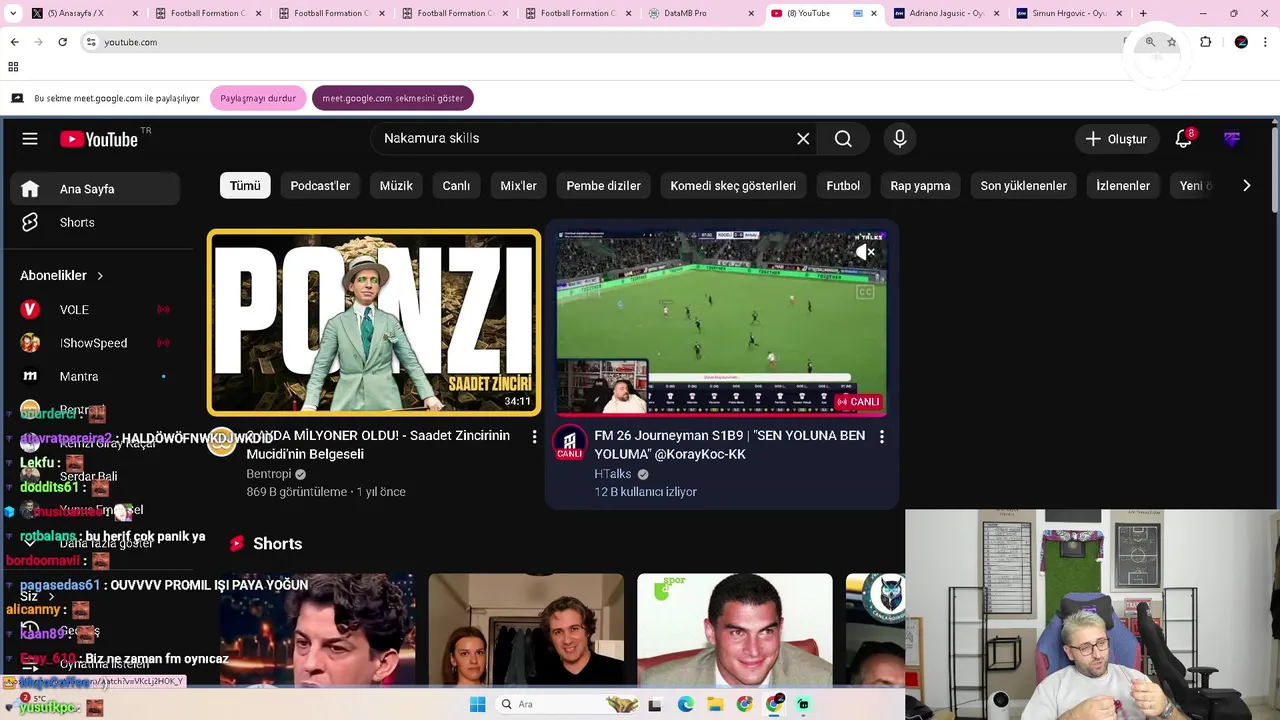The width and height of the screenshot is (1280, 720).
Task: Select the Son yüklenenler filter chip
Action: tap(1023, 186)
